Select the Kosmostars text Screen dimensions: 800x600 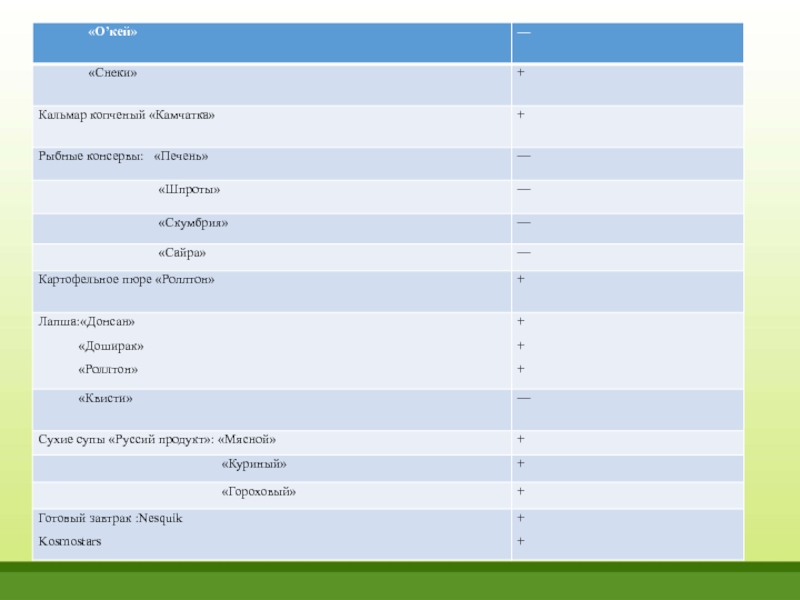[x=70, y=541]
